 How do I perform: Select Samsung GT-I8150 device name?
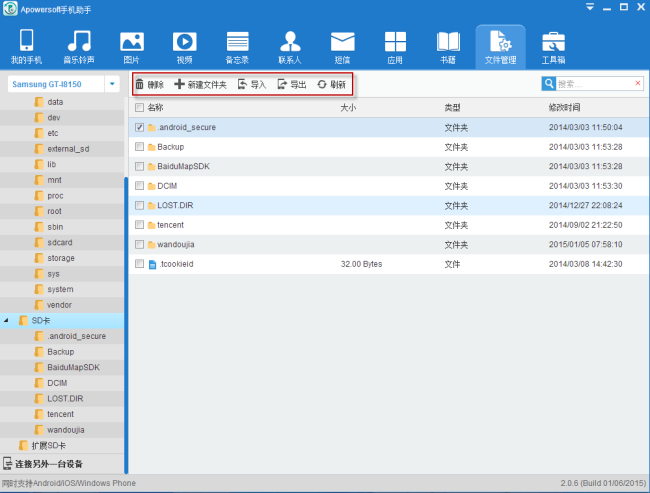click(x=47, y=84)
